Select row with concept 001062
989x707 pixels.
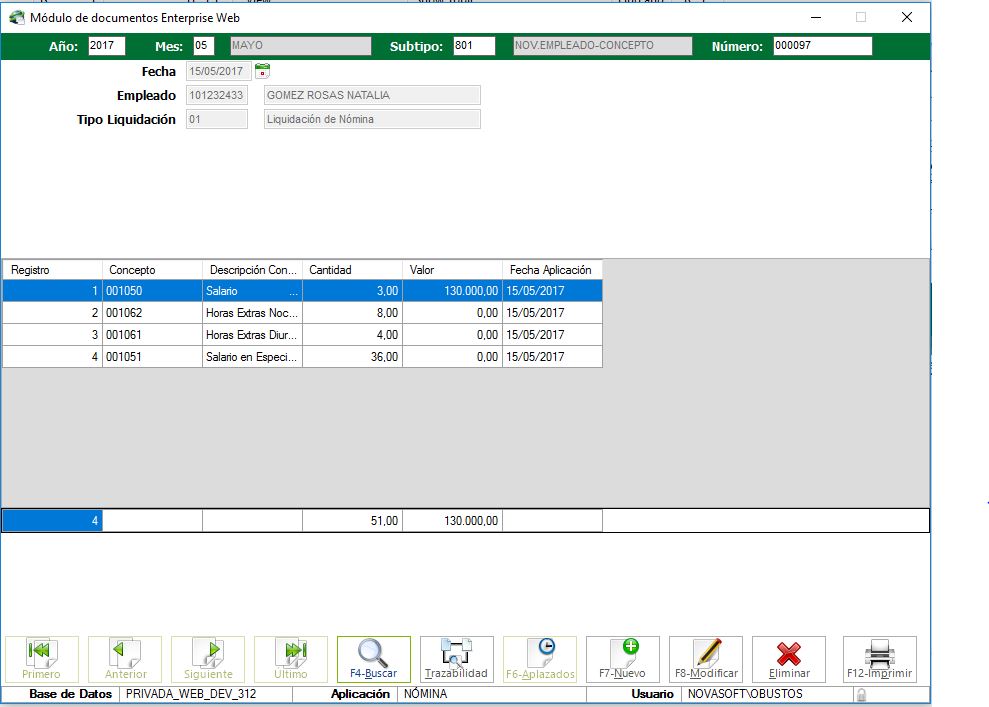pyautogui.click(x=152, y=313)
